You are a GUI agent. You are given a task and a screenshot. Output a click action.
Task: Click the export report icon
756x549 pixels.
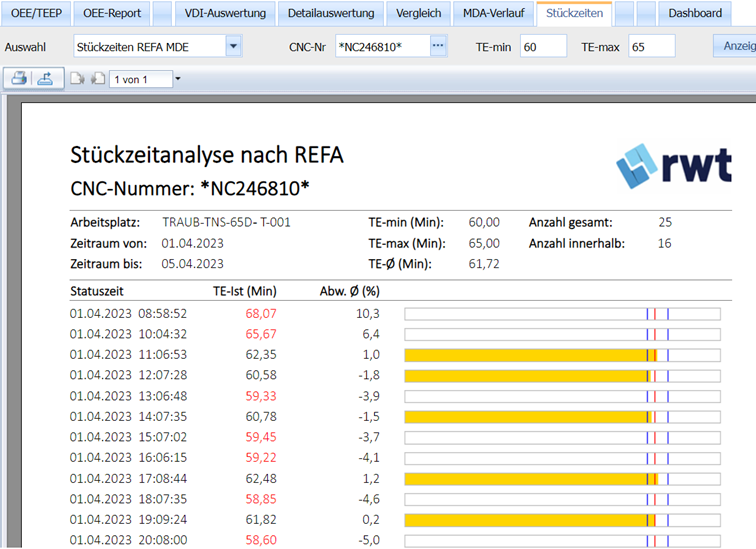pyautogui.click(x=45, y=78)
